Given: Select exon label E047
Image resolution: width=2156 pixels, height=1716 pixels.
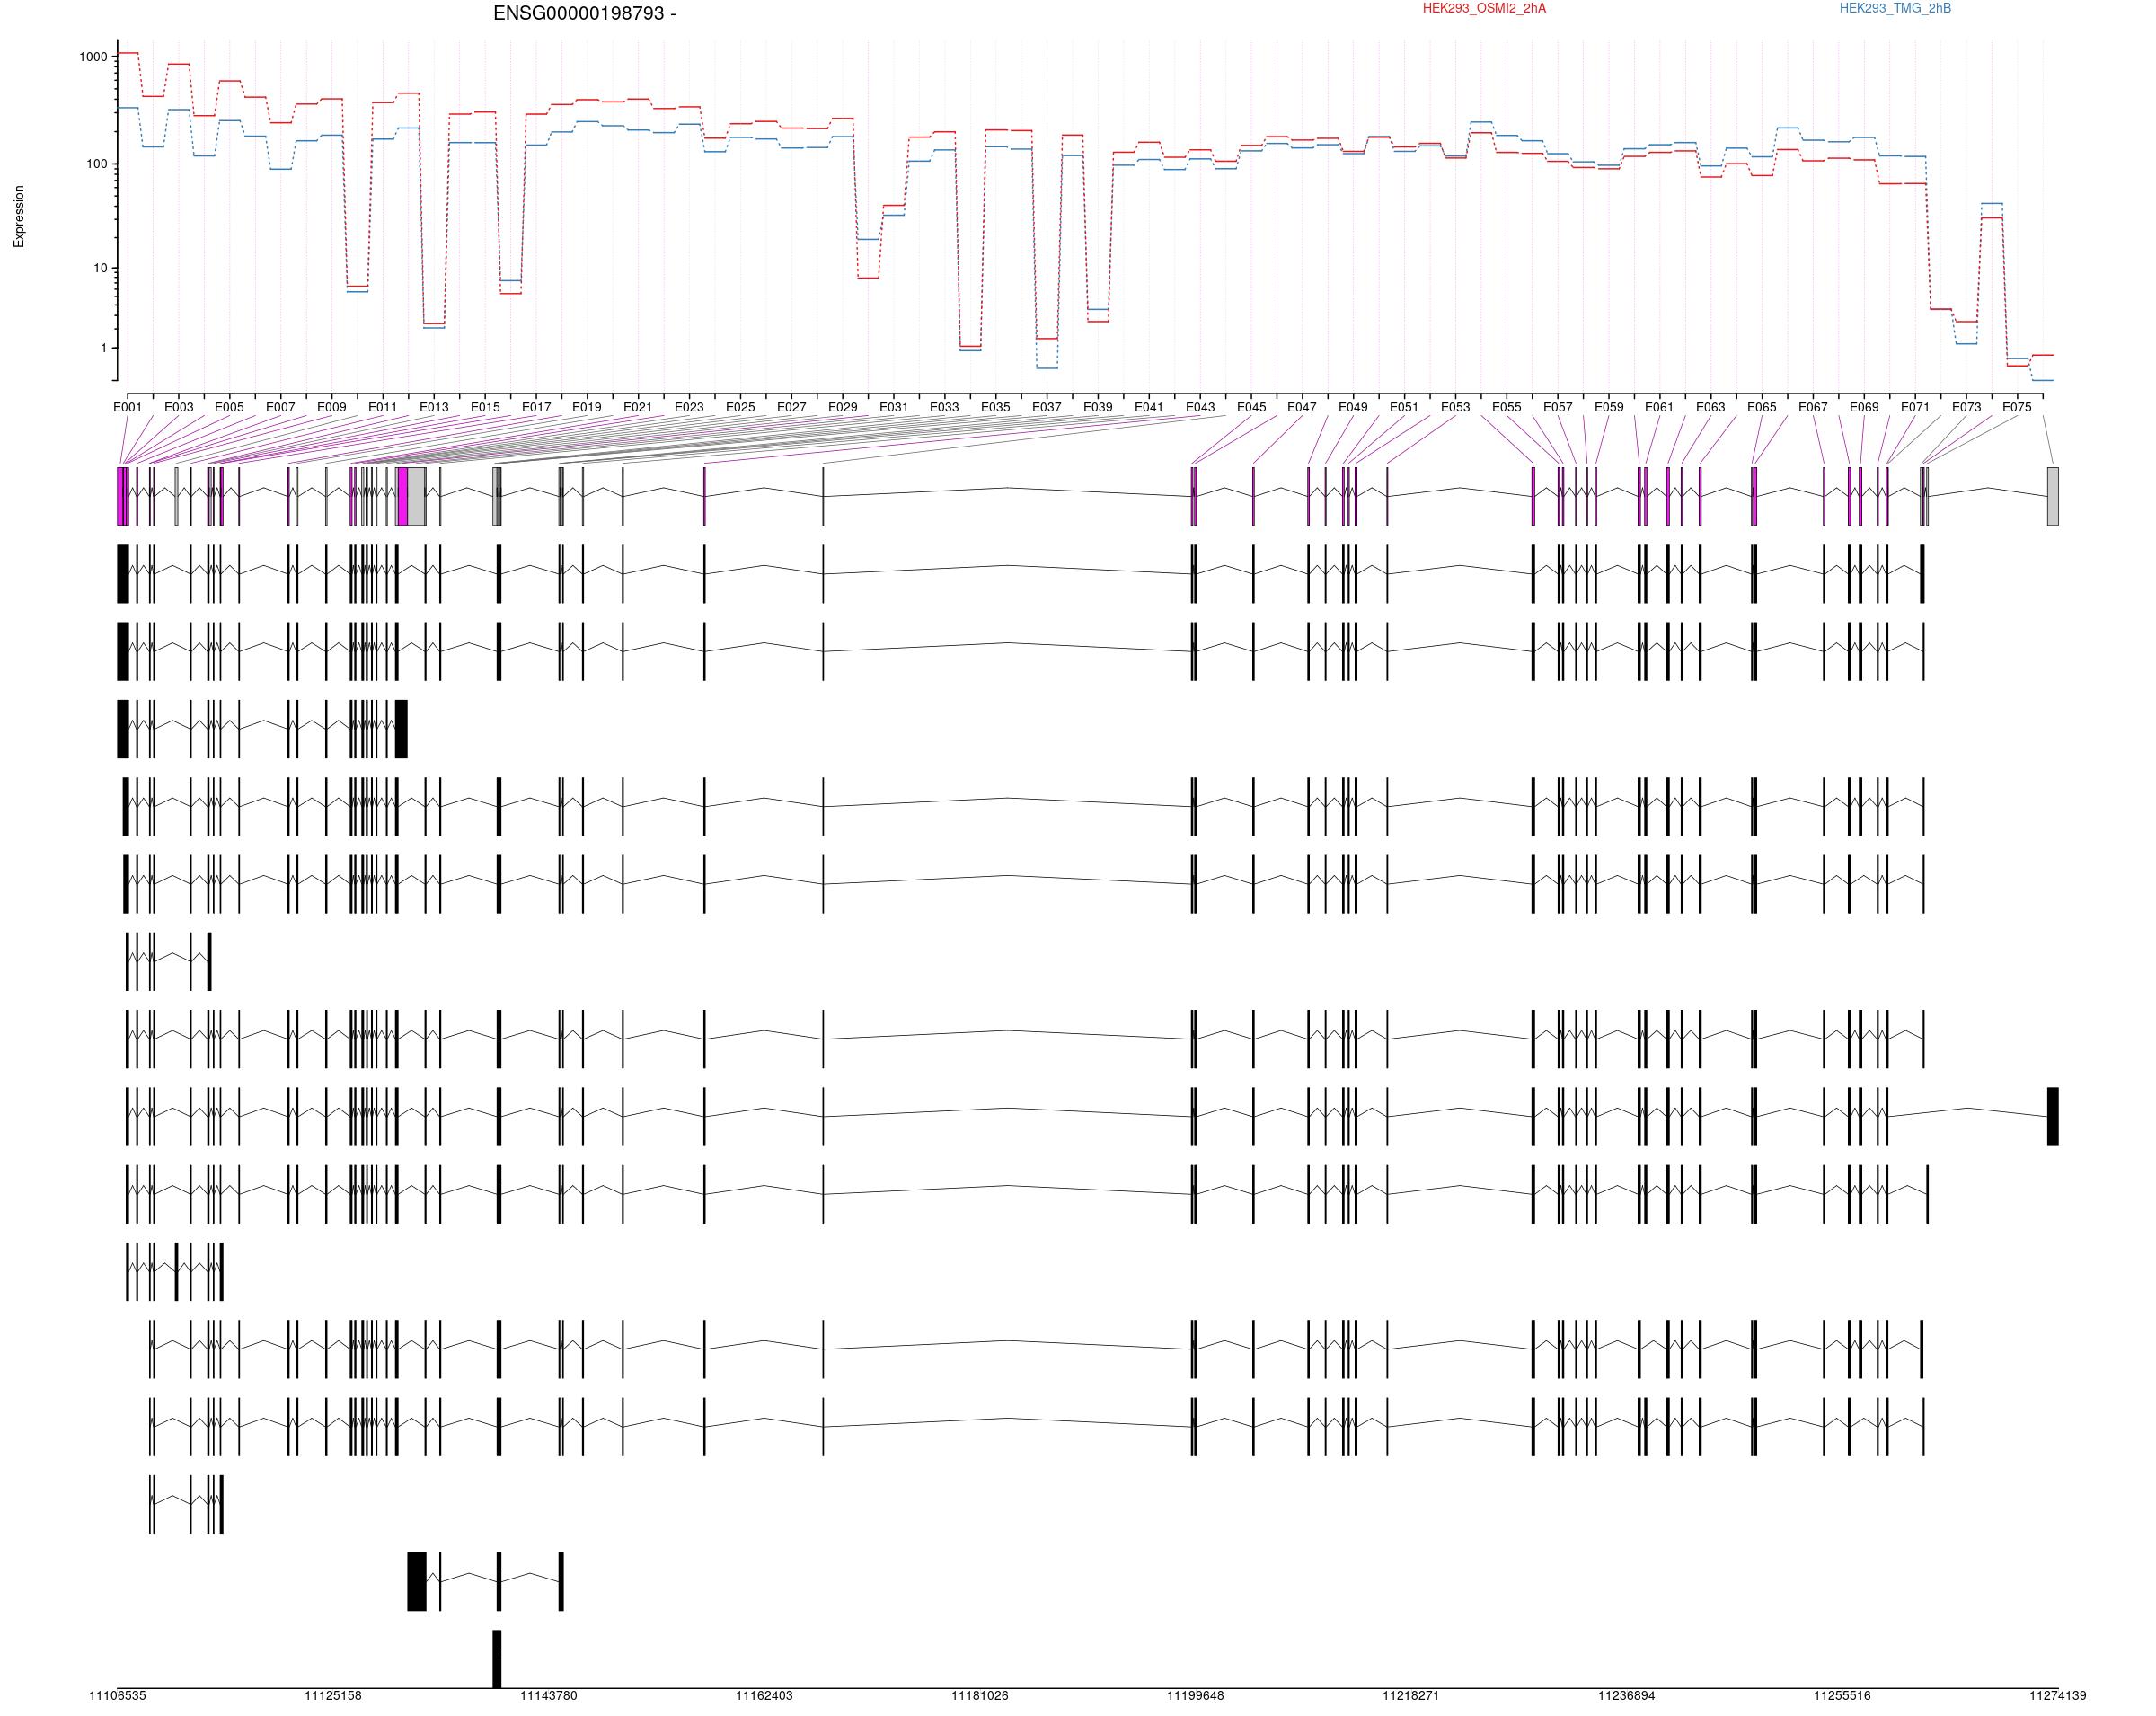Looking at the screenshot, I should [x=1302, y=407].
